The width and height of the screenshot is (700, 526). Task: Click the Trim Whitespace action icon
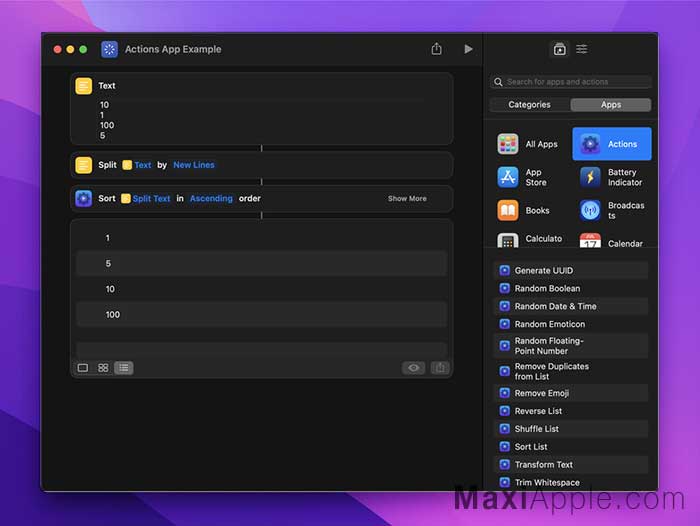[504, 482]
